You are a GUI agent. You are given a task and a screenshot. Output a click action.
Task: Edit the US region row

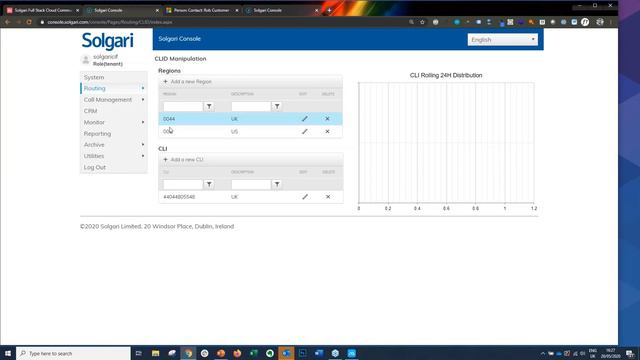[304, 131]
